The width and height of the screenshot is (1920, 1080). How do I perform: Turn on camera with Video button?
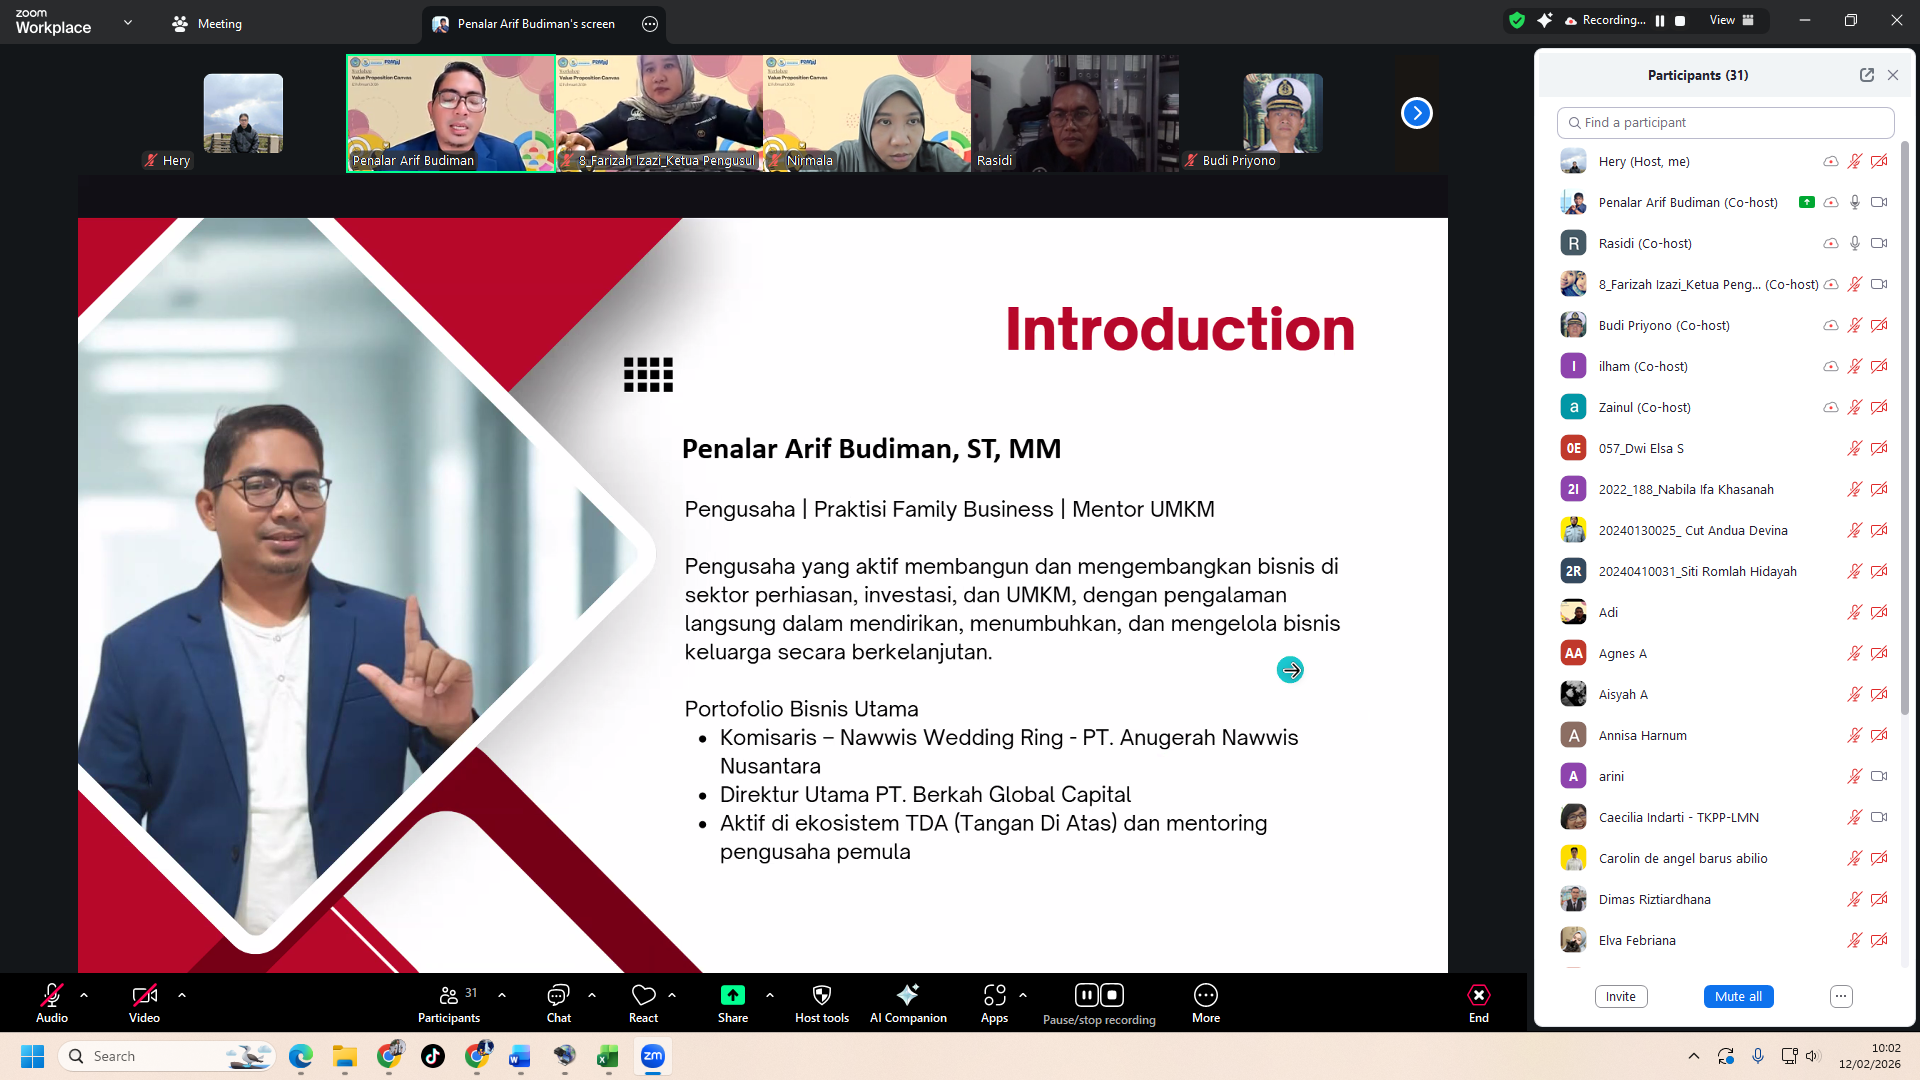[x=144, y=995]
